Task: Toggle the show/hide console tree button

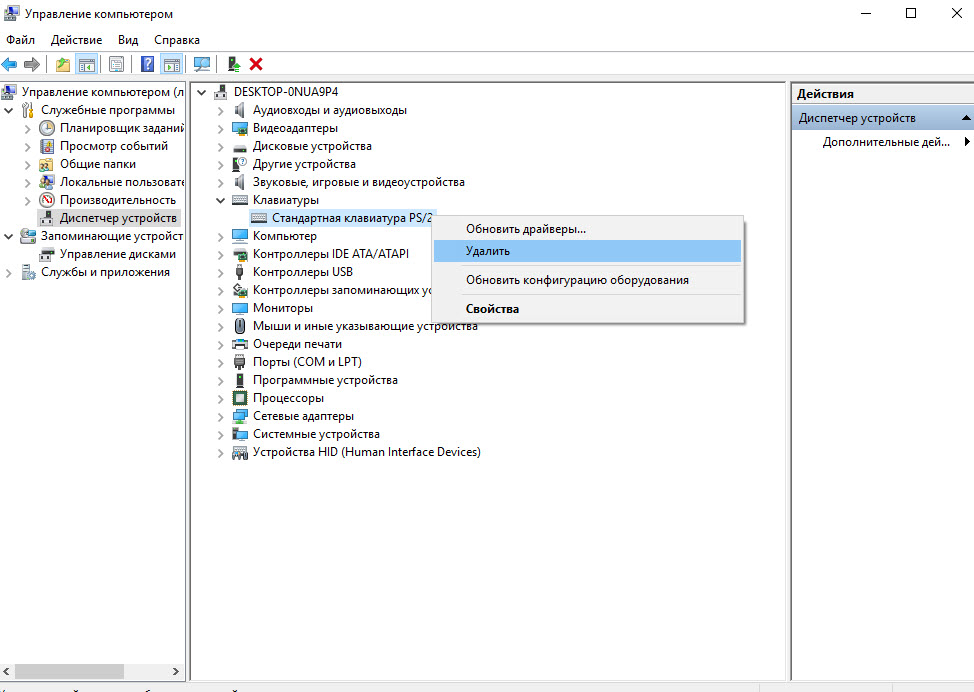Action: point(87,64)
